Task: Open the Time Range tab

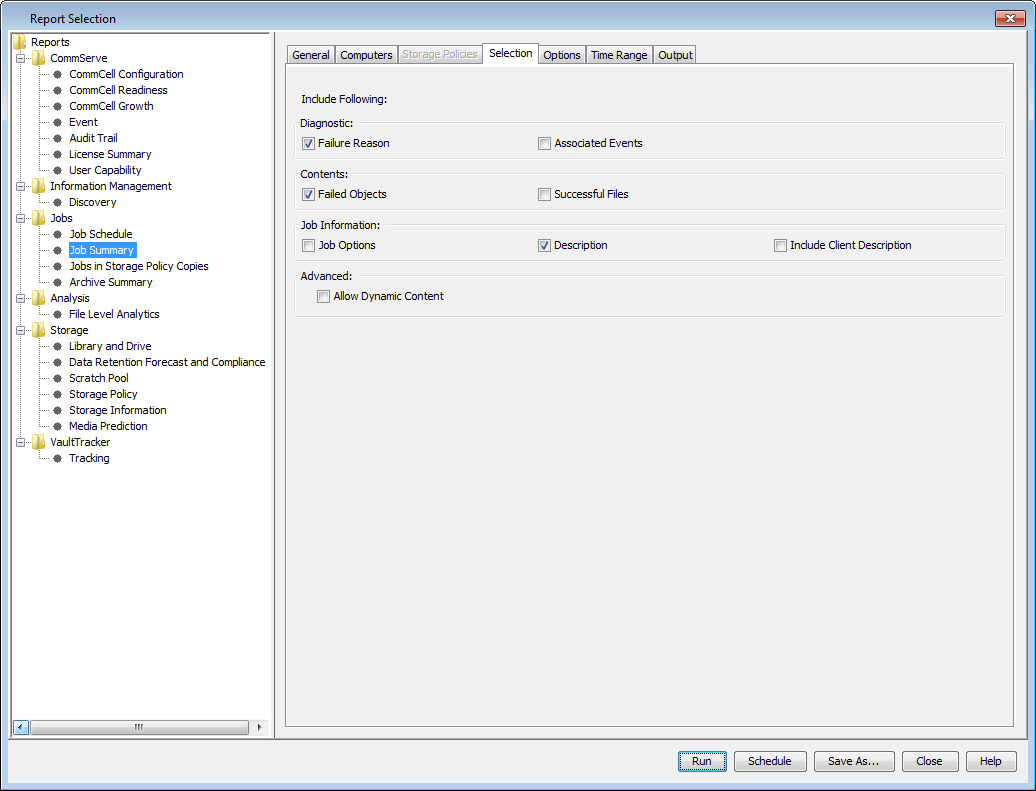Action: 619,55
